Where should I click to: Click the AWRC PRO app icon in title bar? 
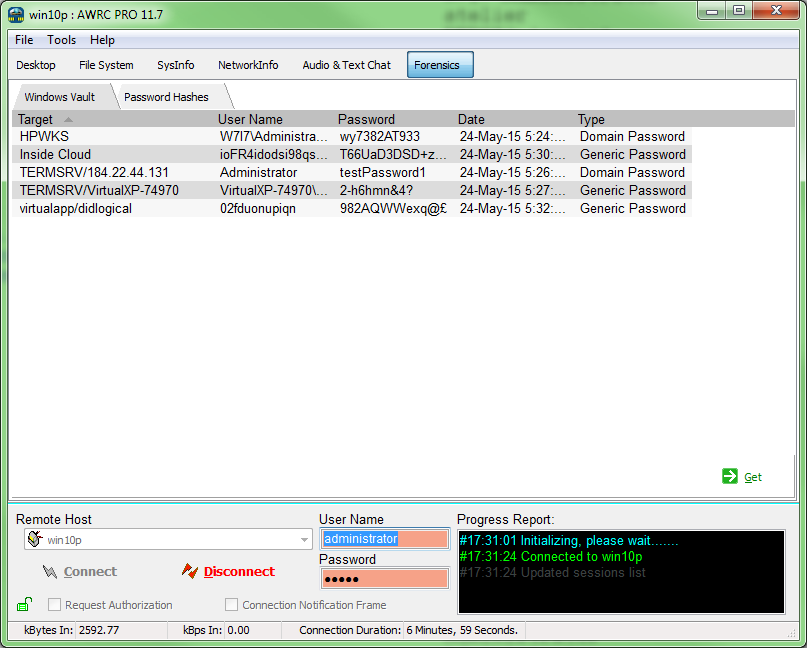(16, 14)
